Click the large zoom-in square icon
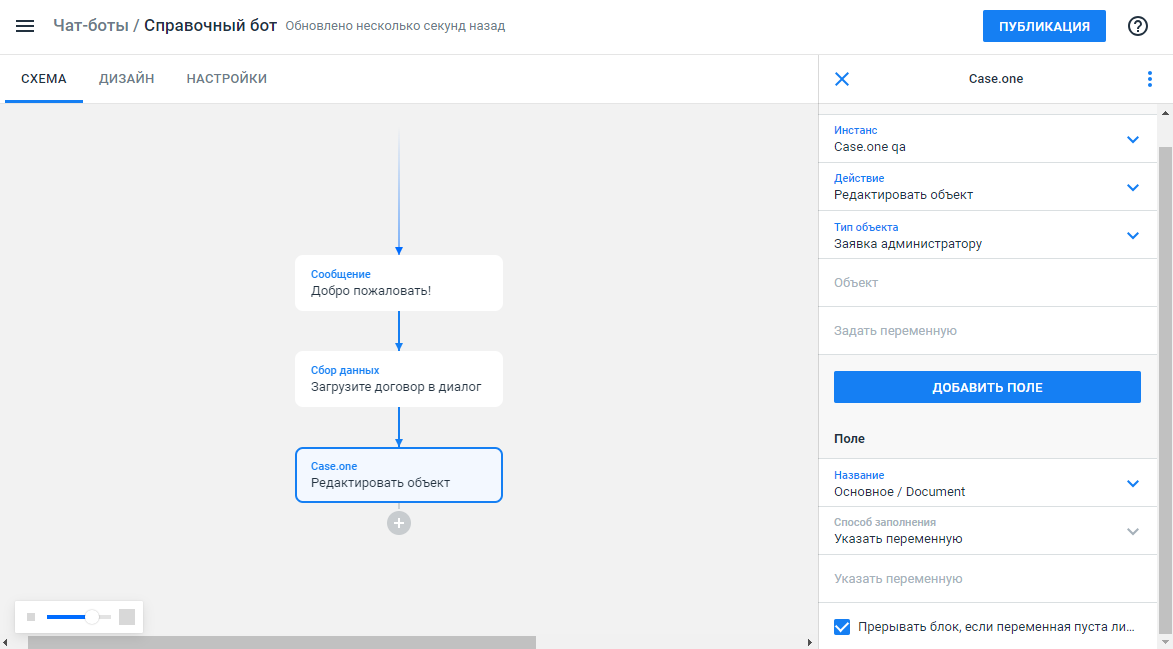Screen dimensions: 1173x649 pos(127,617)
